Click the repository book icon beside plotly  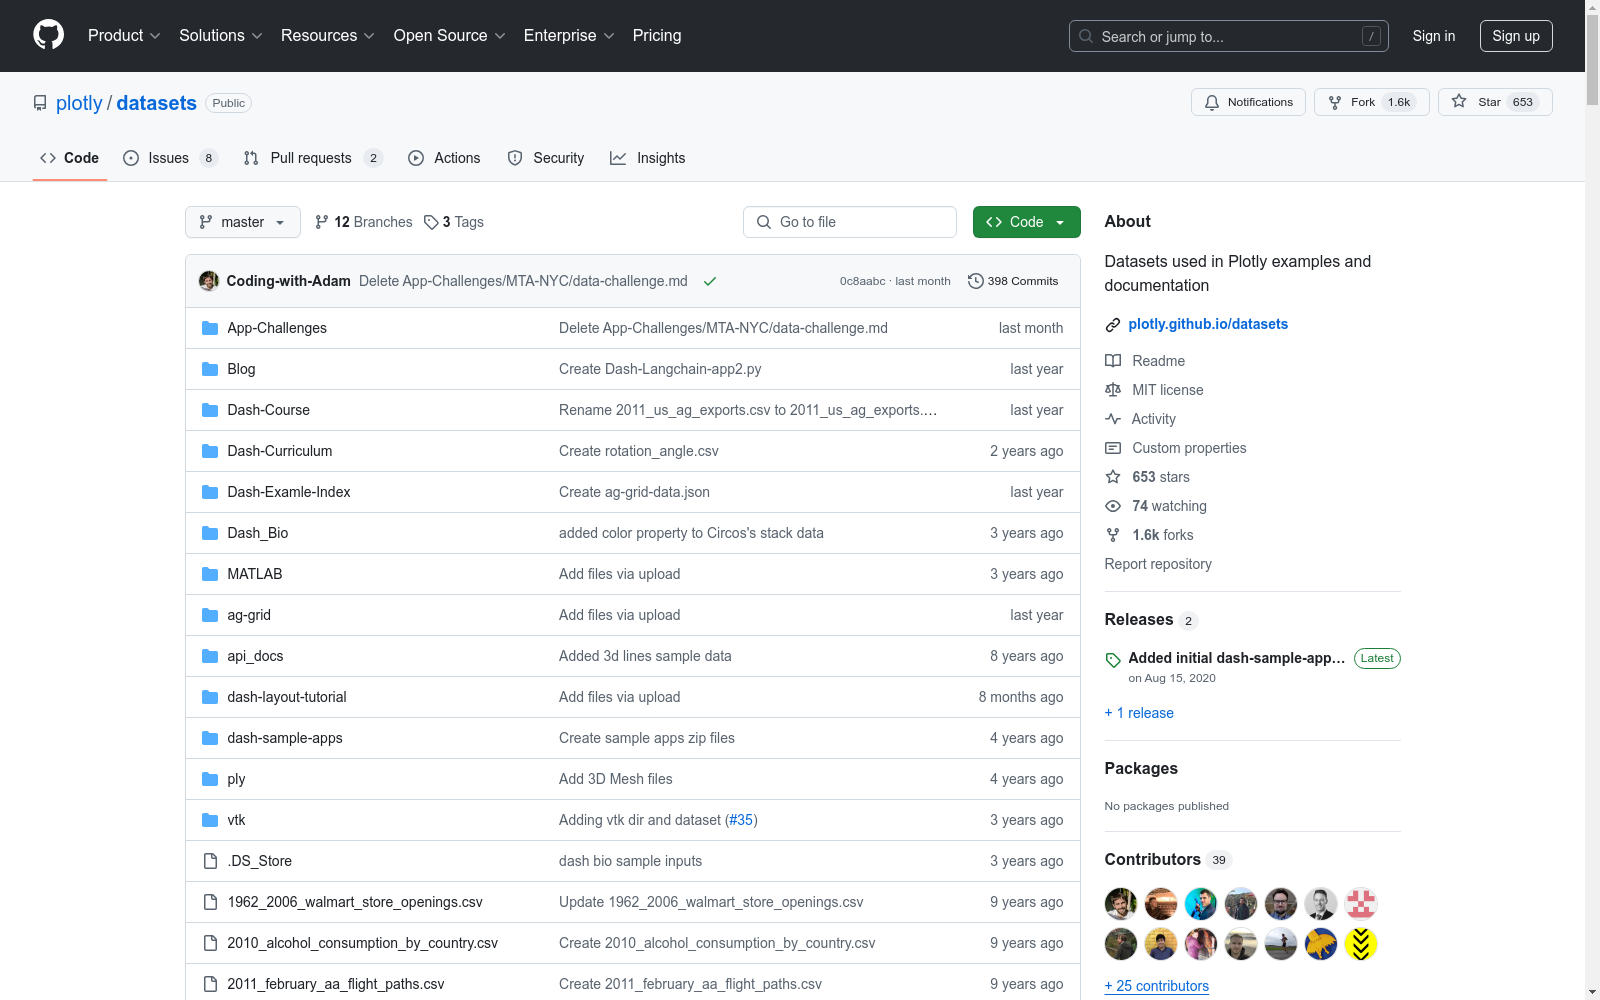40,103
